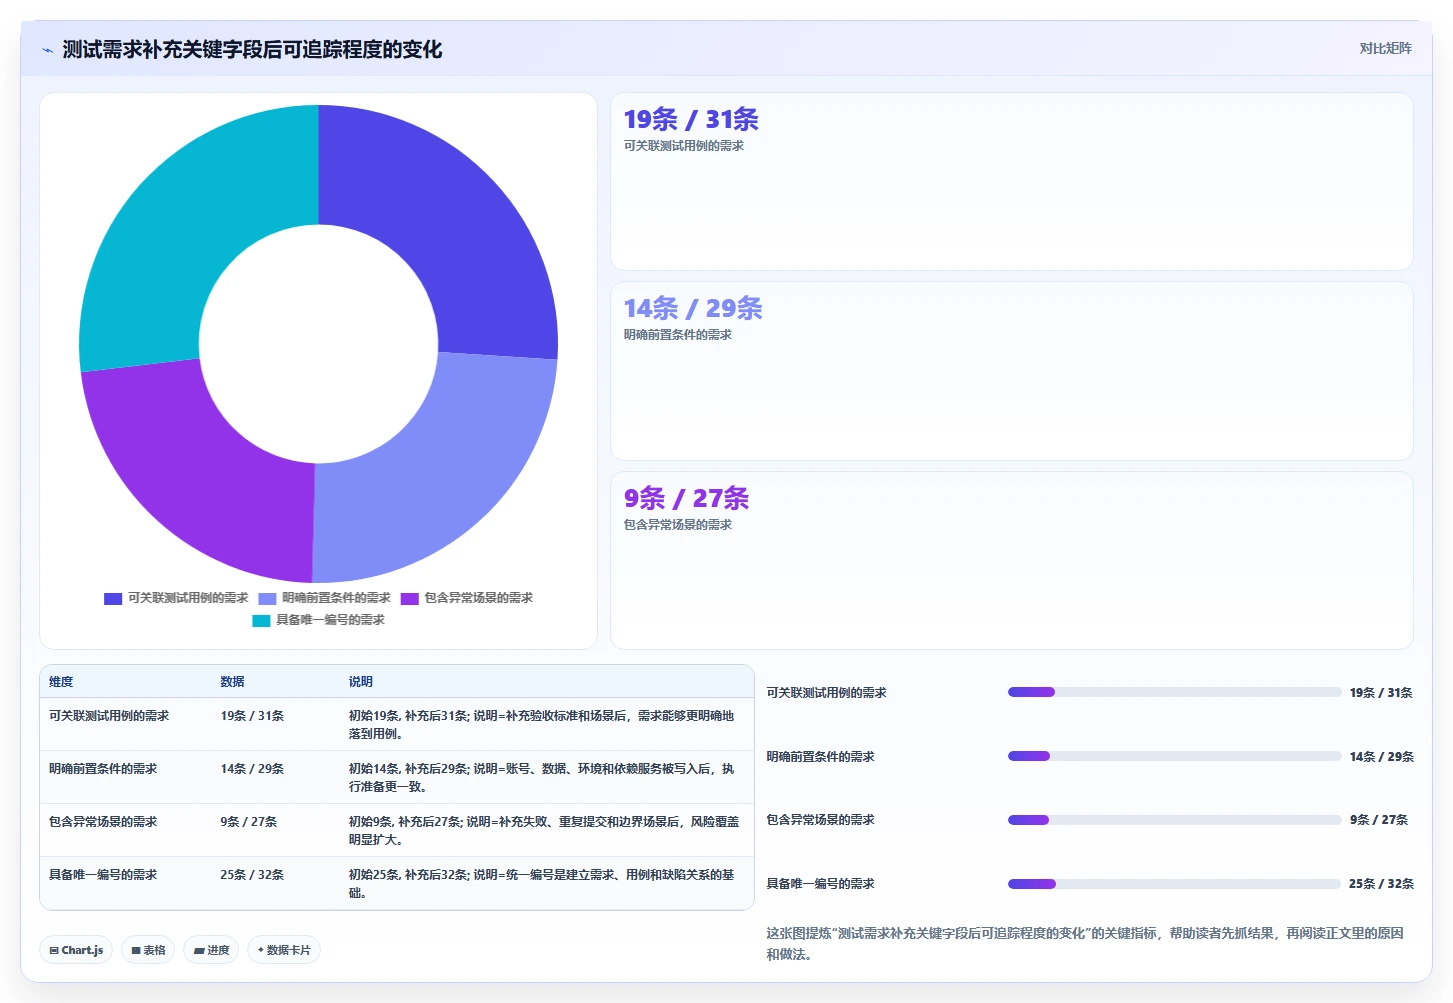The width and height of the screenshot is (1453, 1003).
Task: Select the 14条 / 29条 card value
Action: pyautogui.click(x=693, y=309)
